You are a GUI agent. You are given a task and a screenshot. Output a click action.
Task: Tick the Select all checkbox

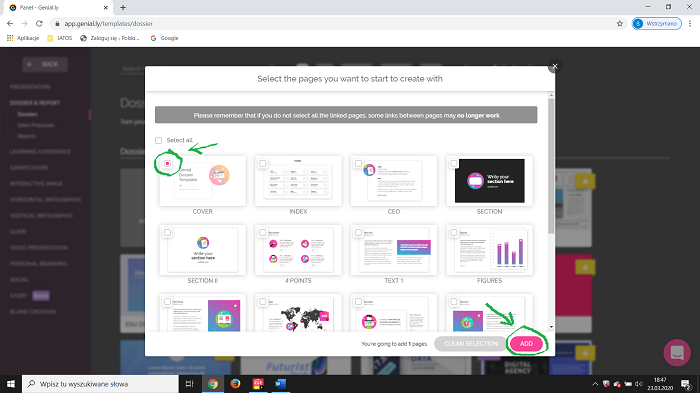[158, 140]
